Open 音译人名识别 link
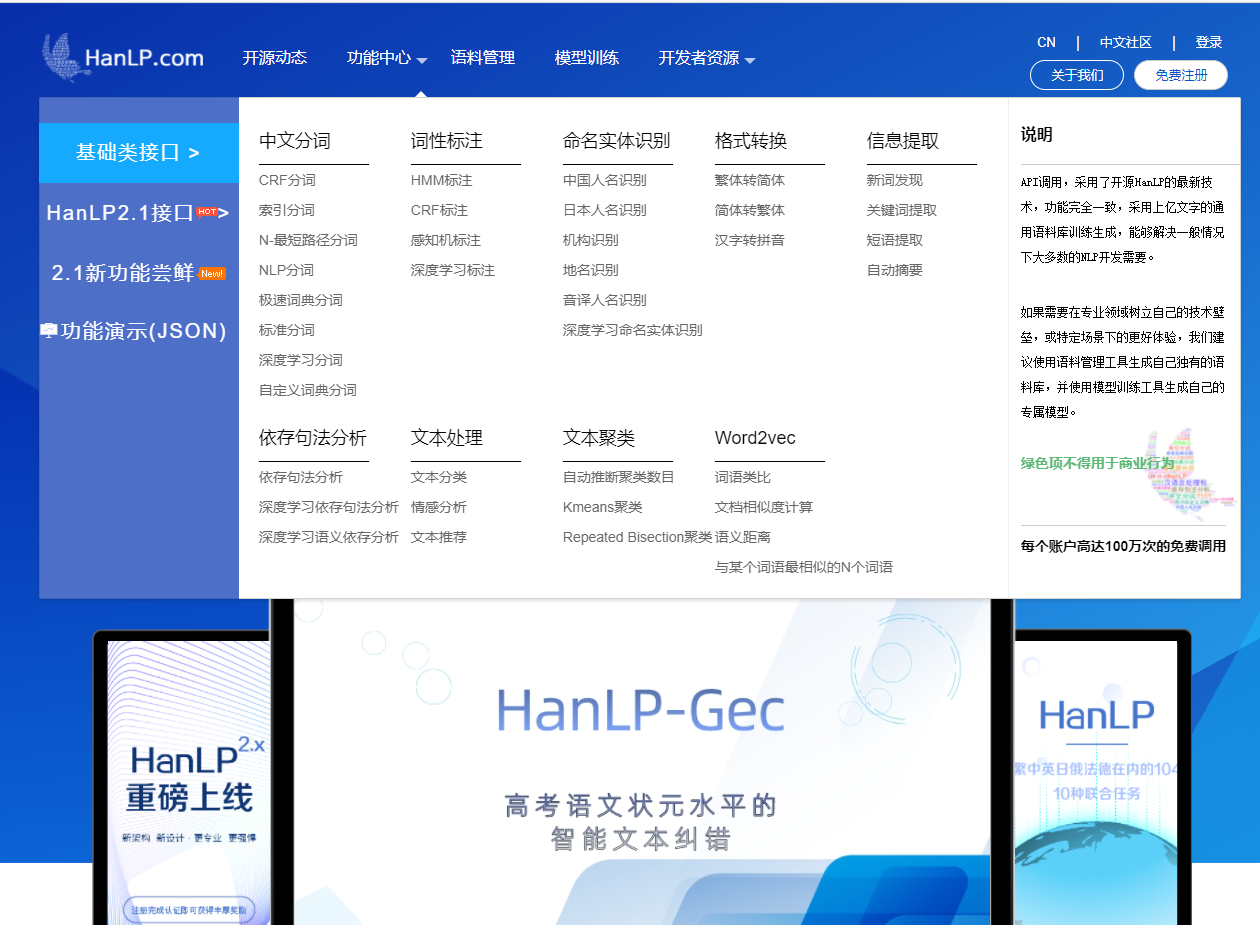1260x925 pixels. point(605,300)
